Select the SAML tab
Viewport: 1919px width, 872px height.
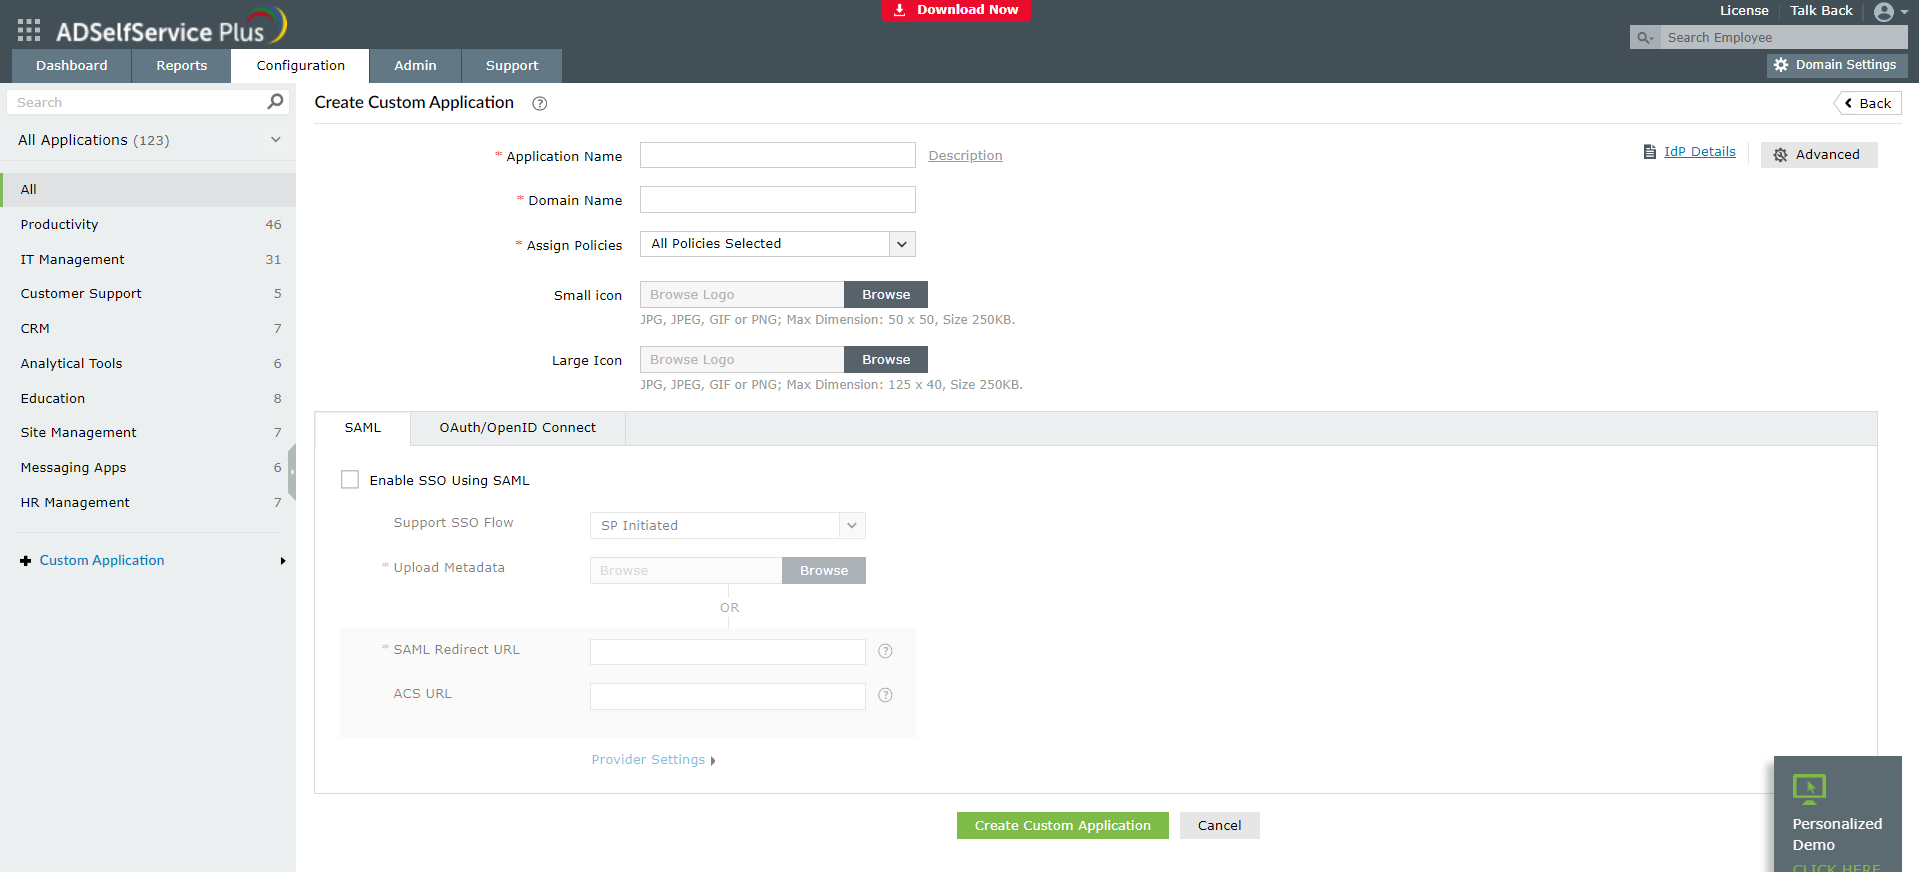(363, 428)
